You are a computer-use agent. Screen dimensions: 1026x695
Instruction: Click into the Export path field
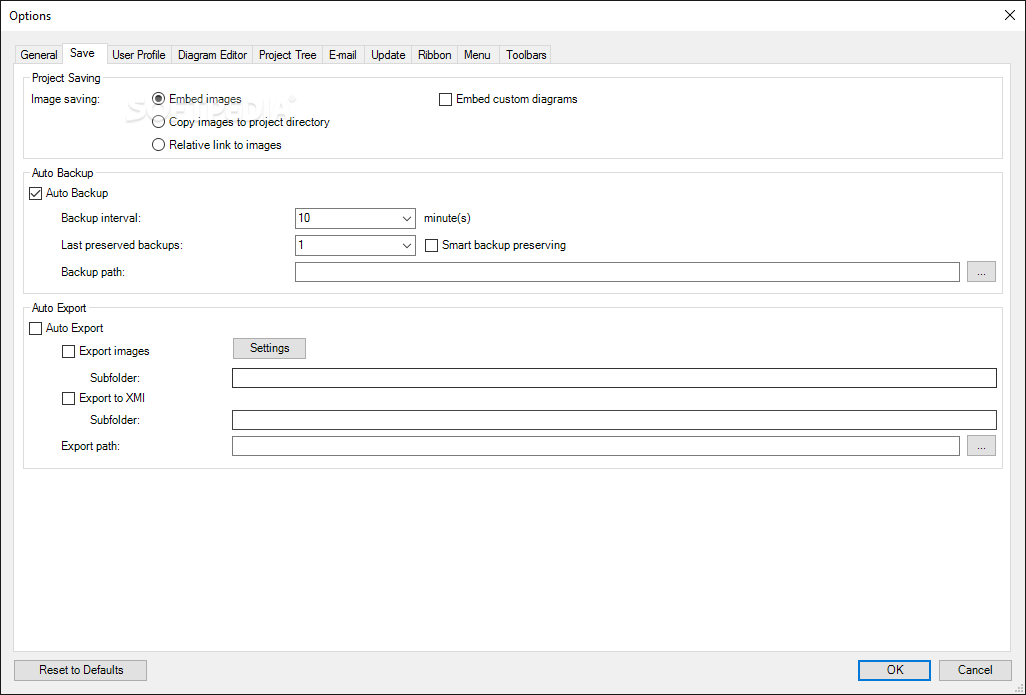[x=595, y=446]
